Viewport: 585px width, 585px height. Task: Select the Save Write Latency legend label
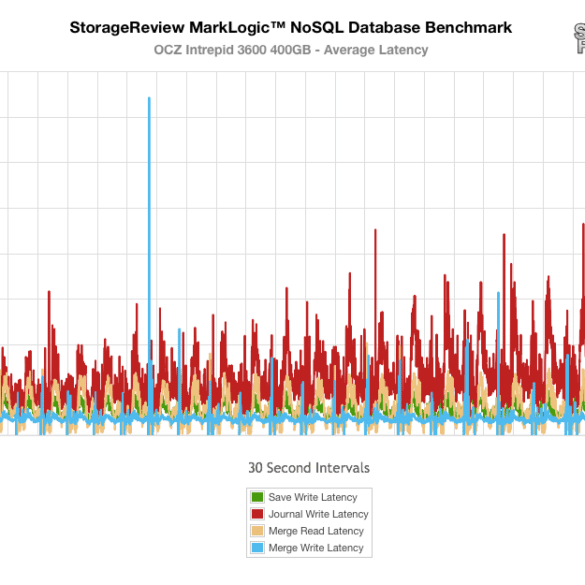coord(313,497)
